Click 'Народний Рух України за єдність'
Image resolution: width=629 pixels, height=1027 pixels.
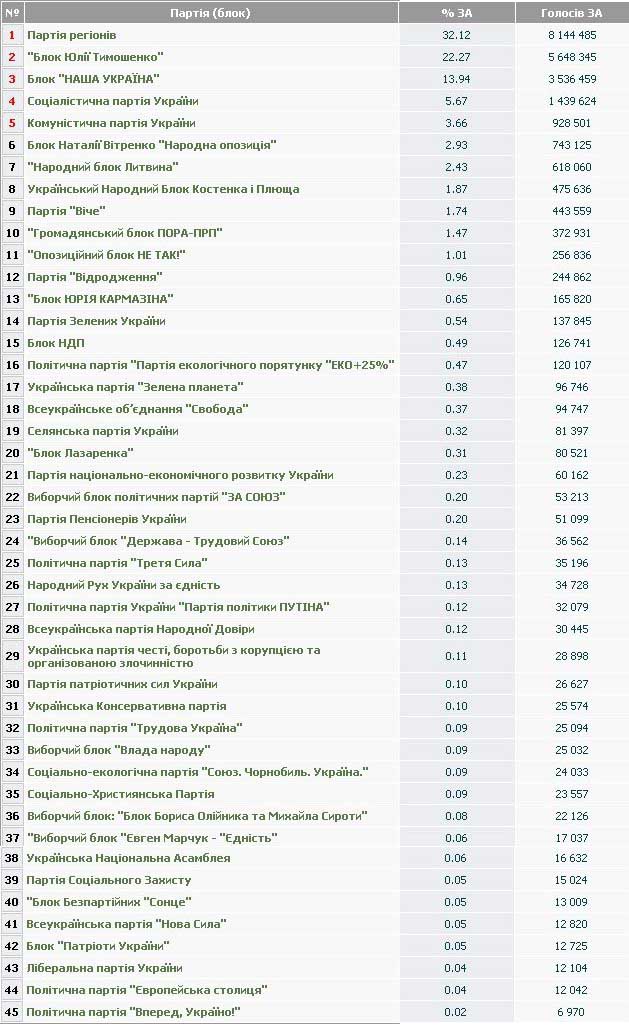pos(123,585)
